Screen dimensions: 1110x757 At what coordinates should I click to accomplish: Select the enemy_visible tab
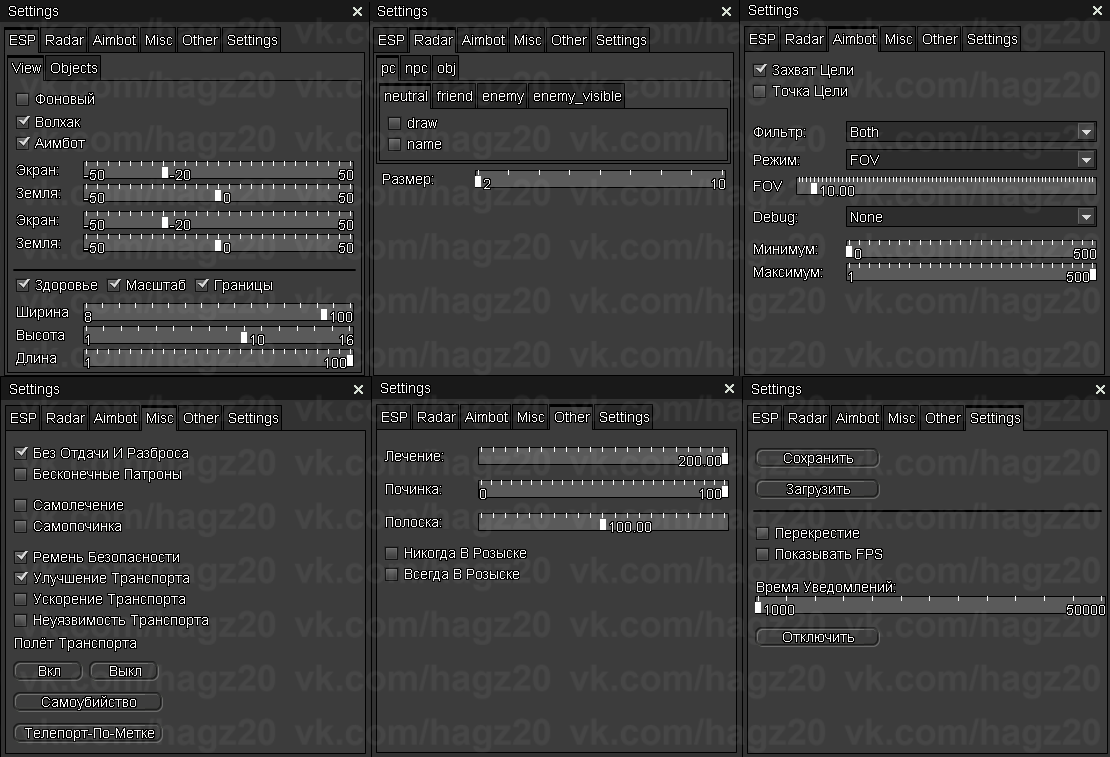(577, 96)
